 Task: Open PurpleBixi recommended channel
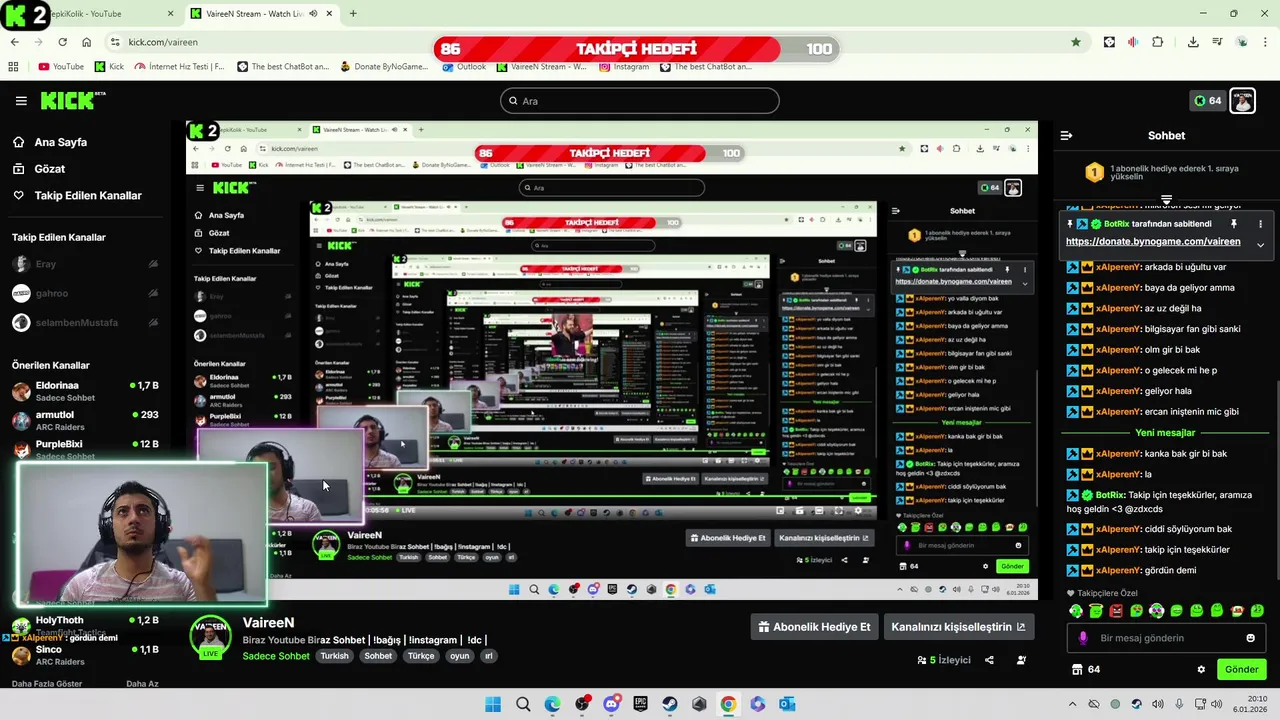tap(84, 448)
